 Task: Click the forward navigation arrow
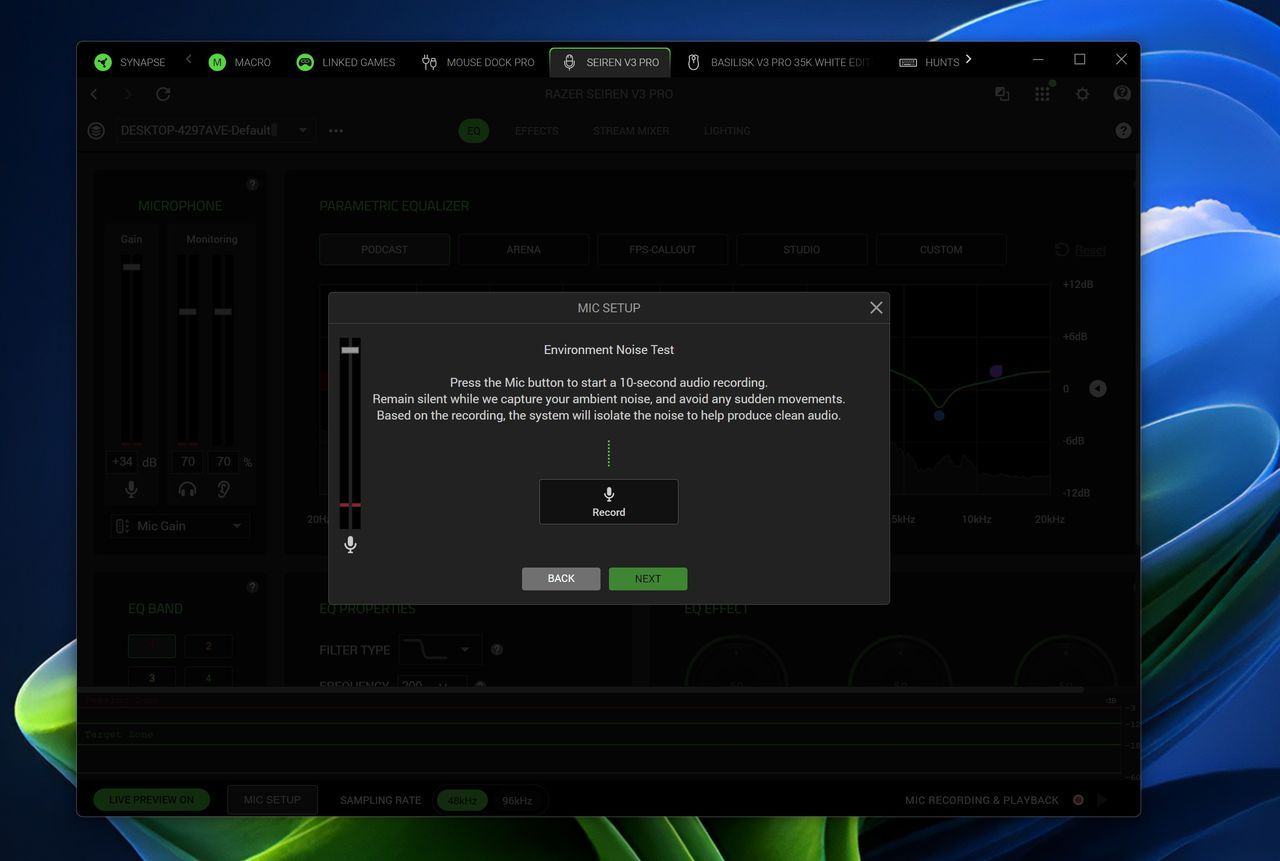127,94
